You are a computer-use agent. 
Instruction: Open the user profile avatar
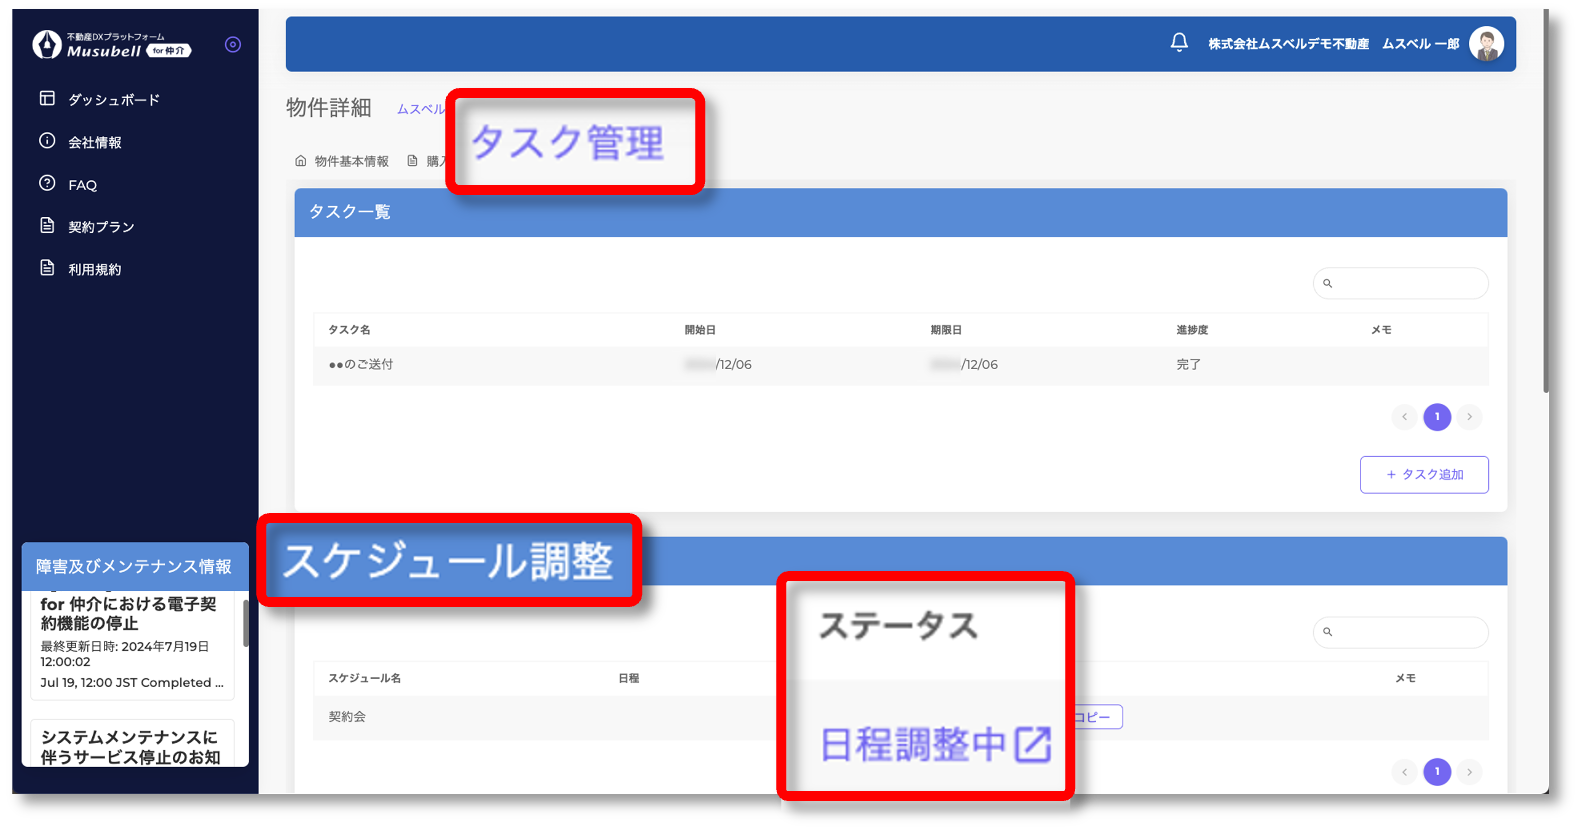point(1486,44)
